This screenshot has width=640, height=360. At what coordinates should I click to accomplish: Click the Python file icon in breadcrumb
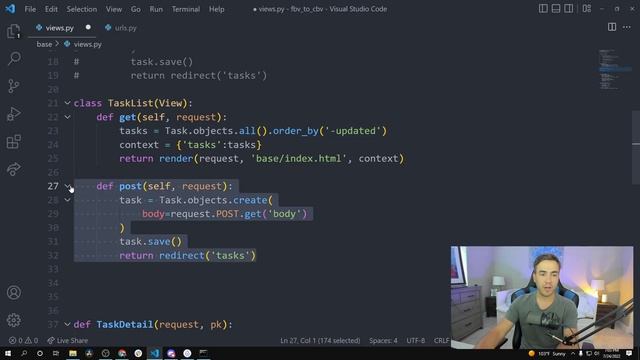(67, 44)
